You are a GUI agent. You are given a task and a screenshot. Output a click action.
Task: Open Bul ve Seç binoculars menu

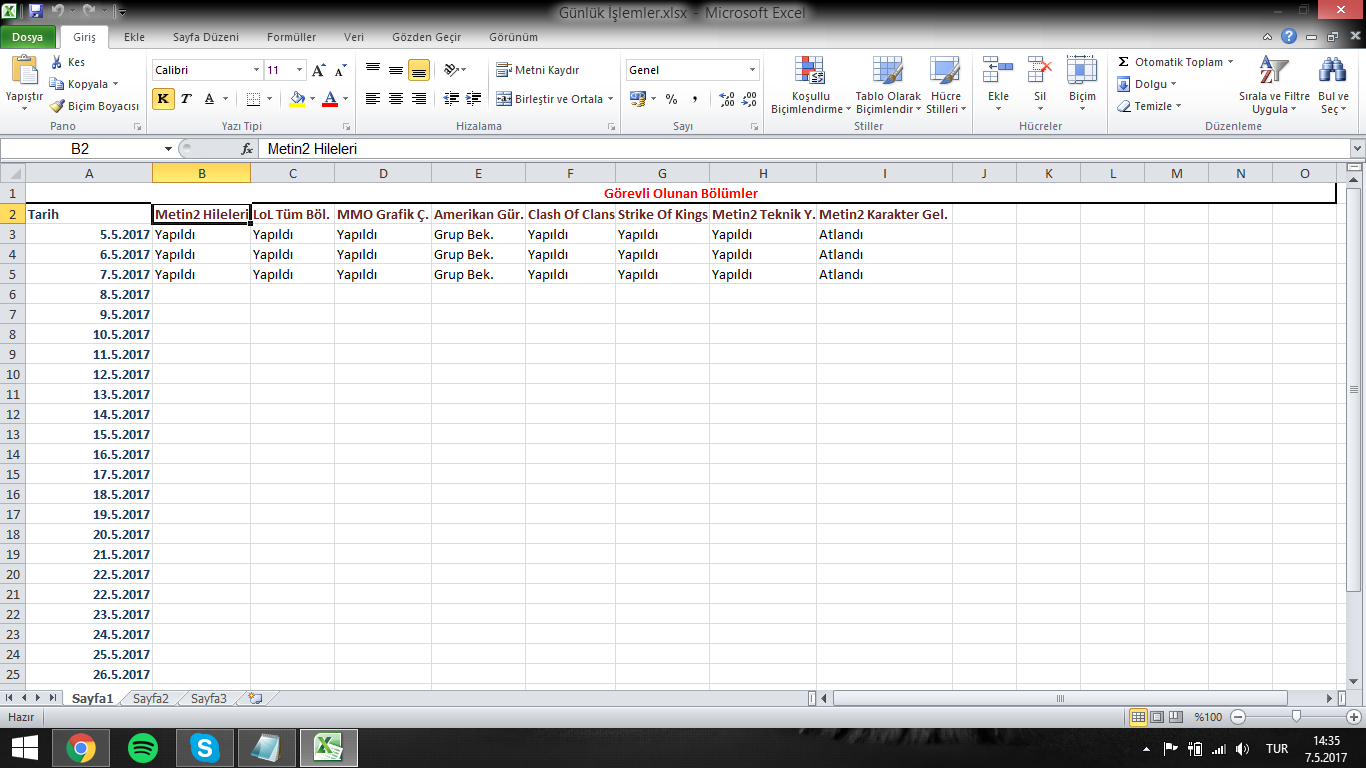pyautogui.click(x=1333, y=85)
